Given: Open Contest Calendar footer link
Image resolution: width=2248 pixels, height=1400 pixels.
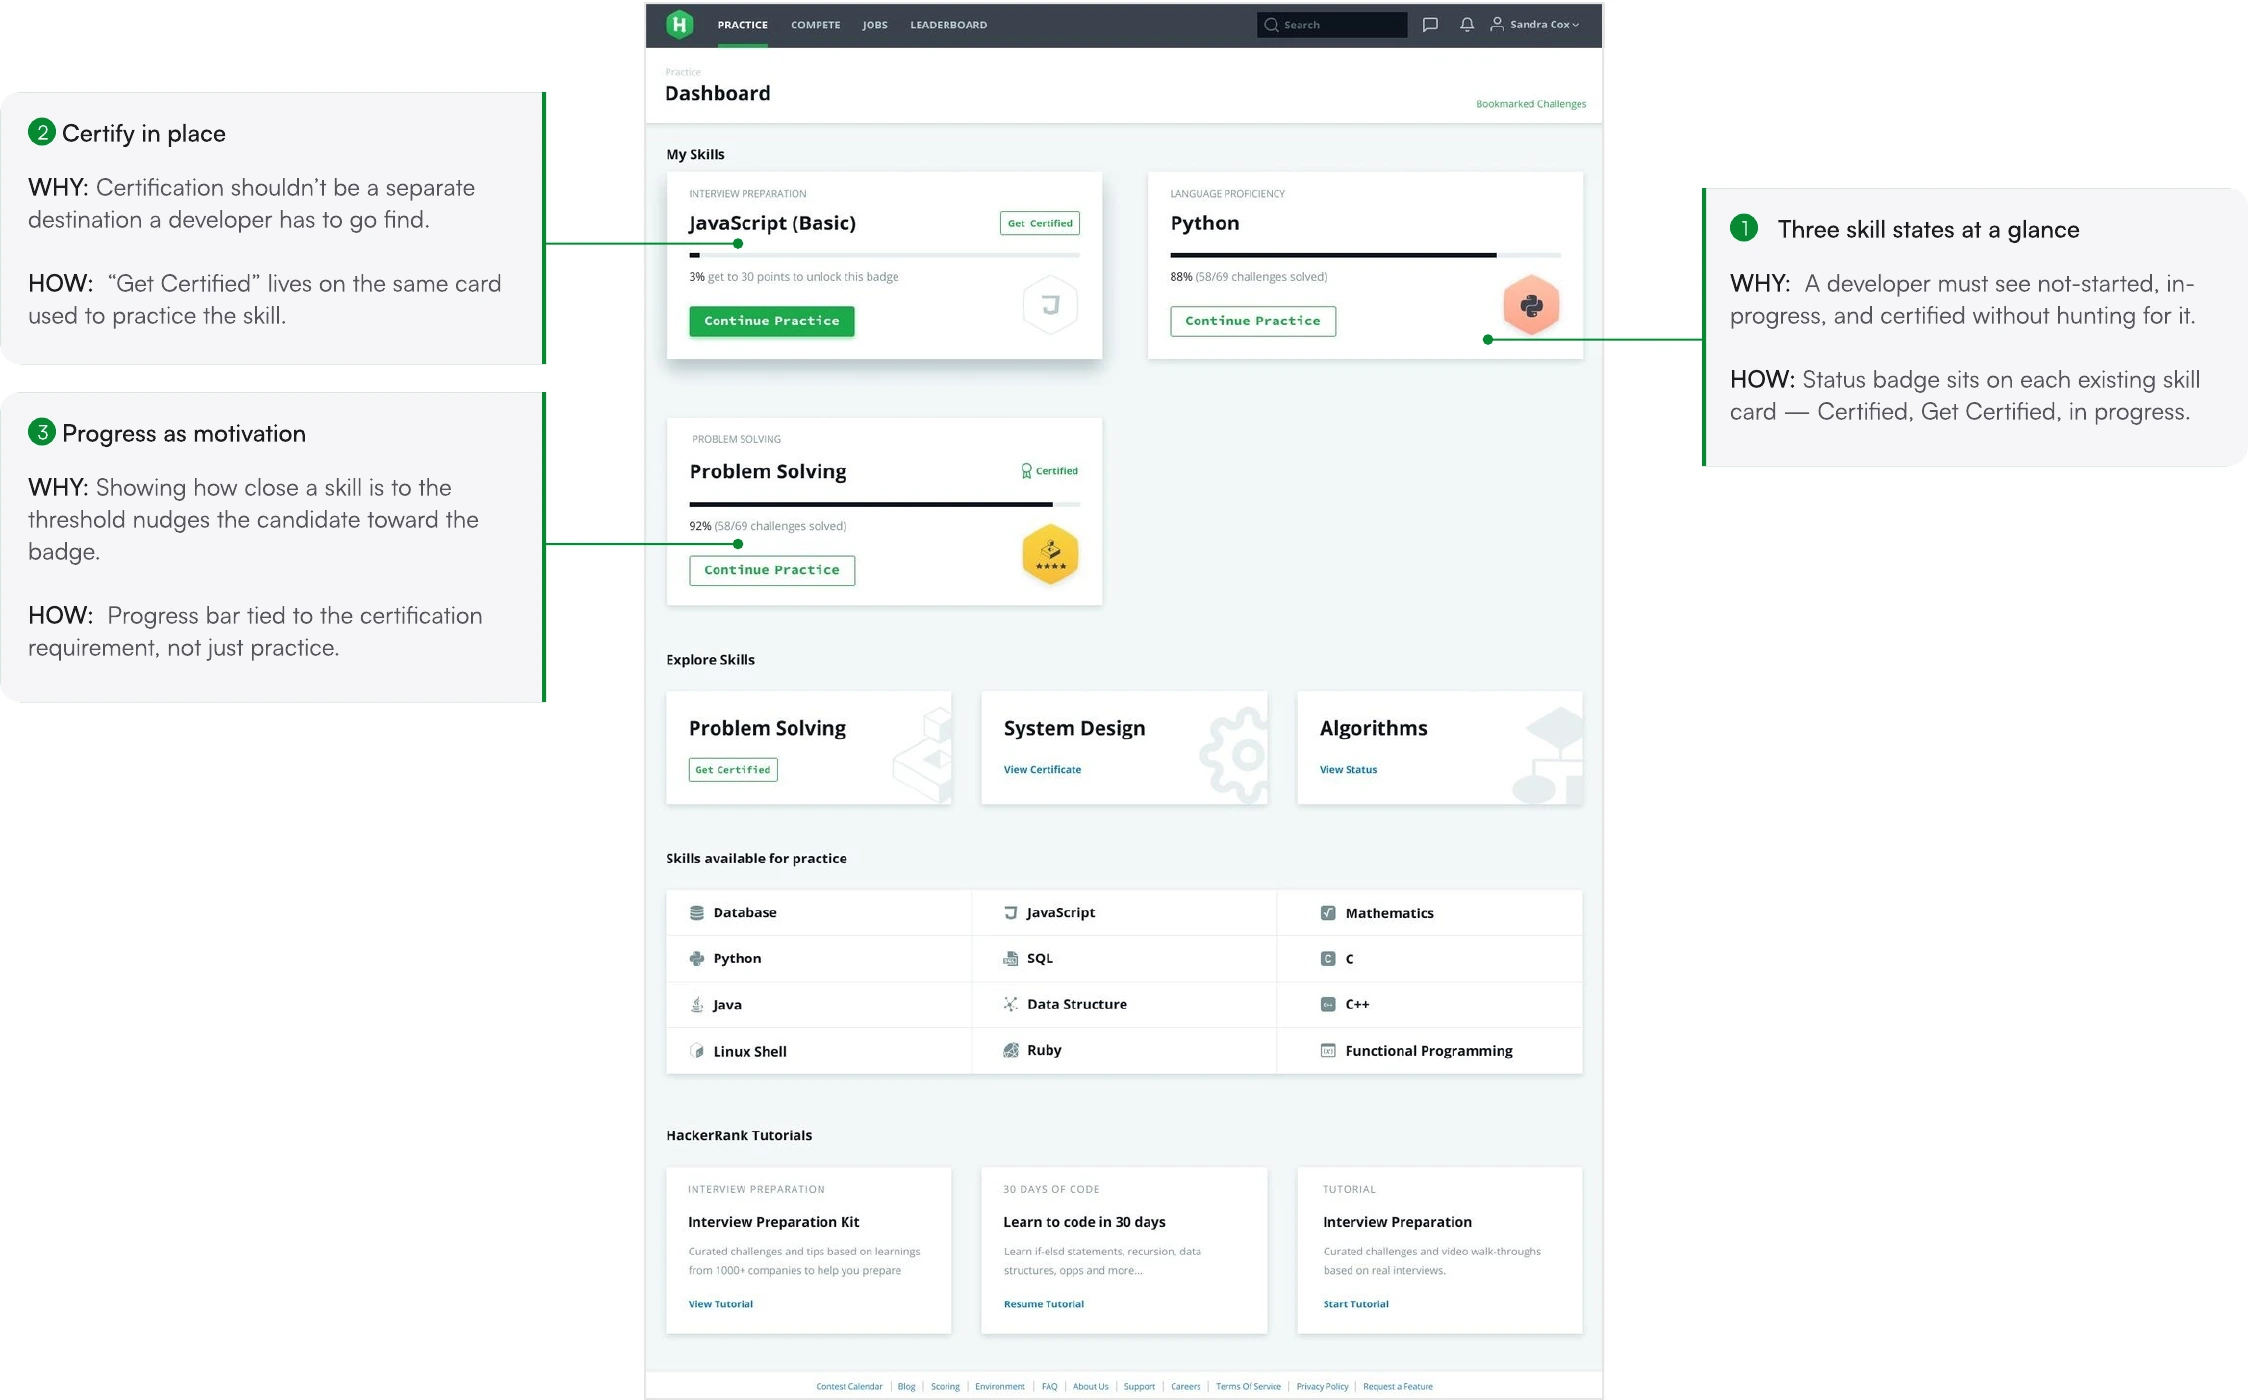Looking at the screenshot, I should [849, 1387].
